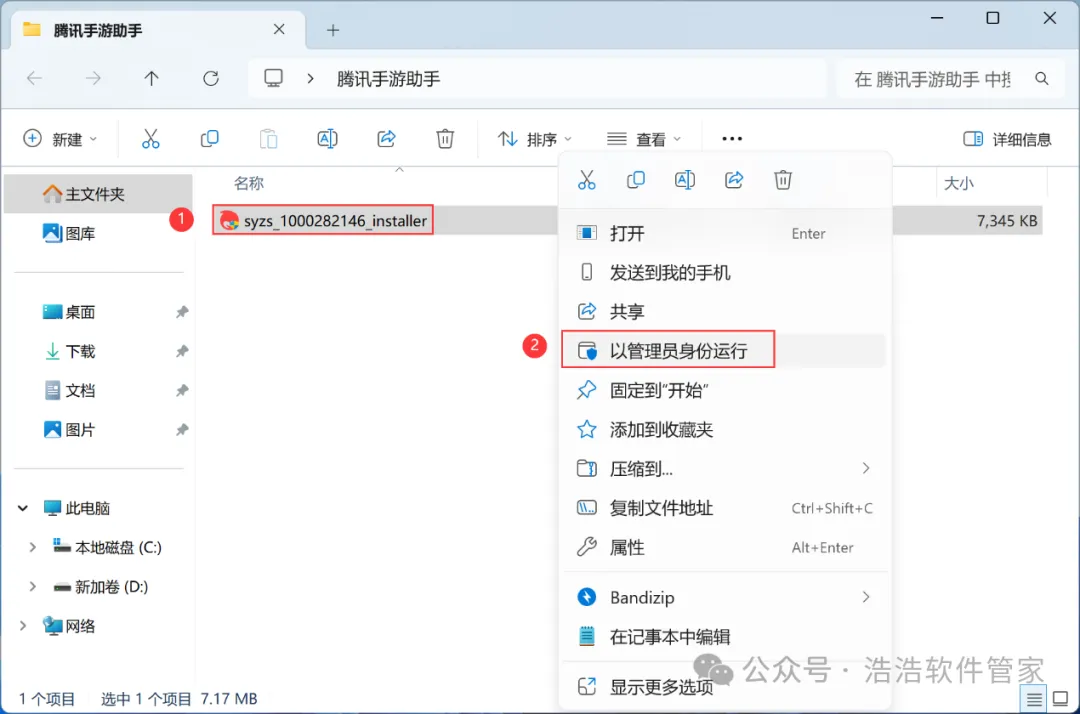Expand the 压缩到... submenu
Viewport: 1080px width, 714px height.
(x=866, y=469)
